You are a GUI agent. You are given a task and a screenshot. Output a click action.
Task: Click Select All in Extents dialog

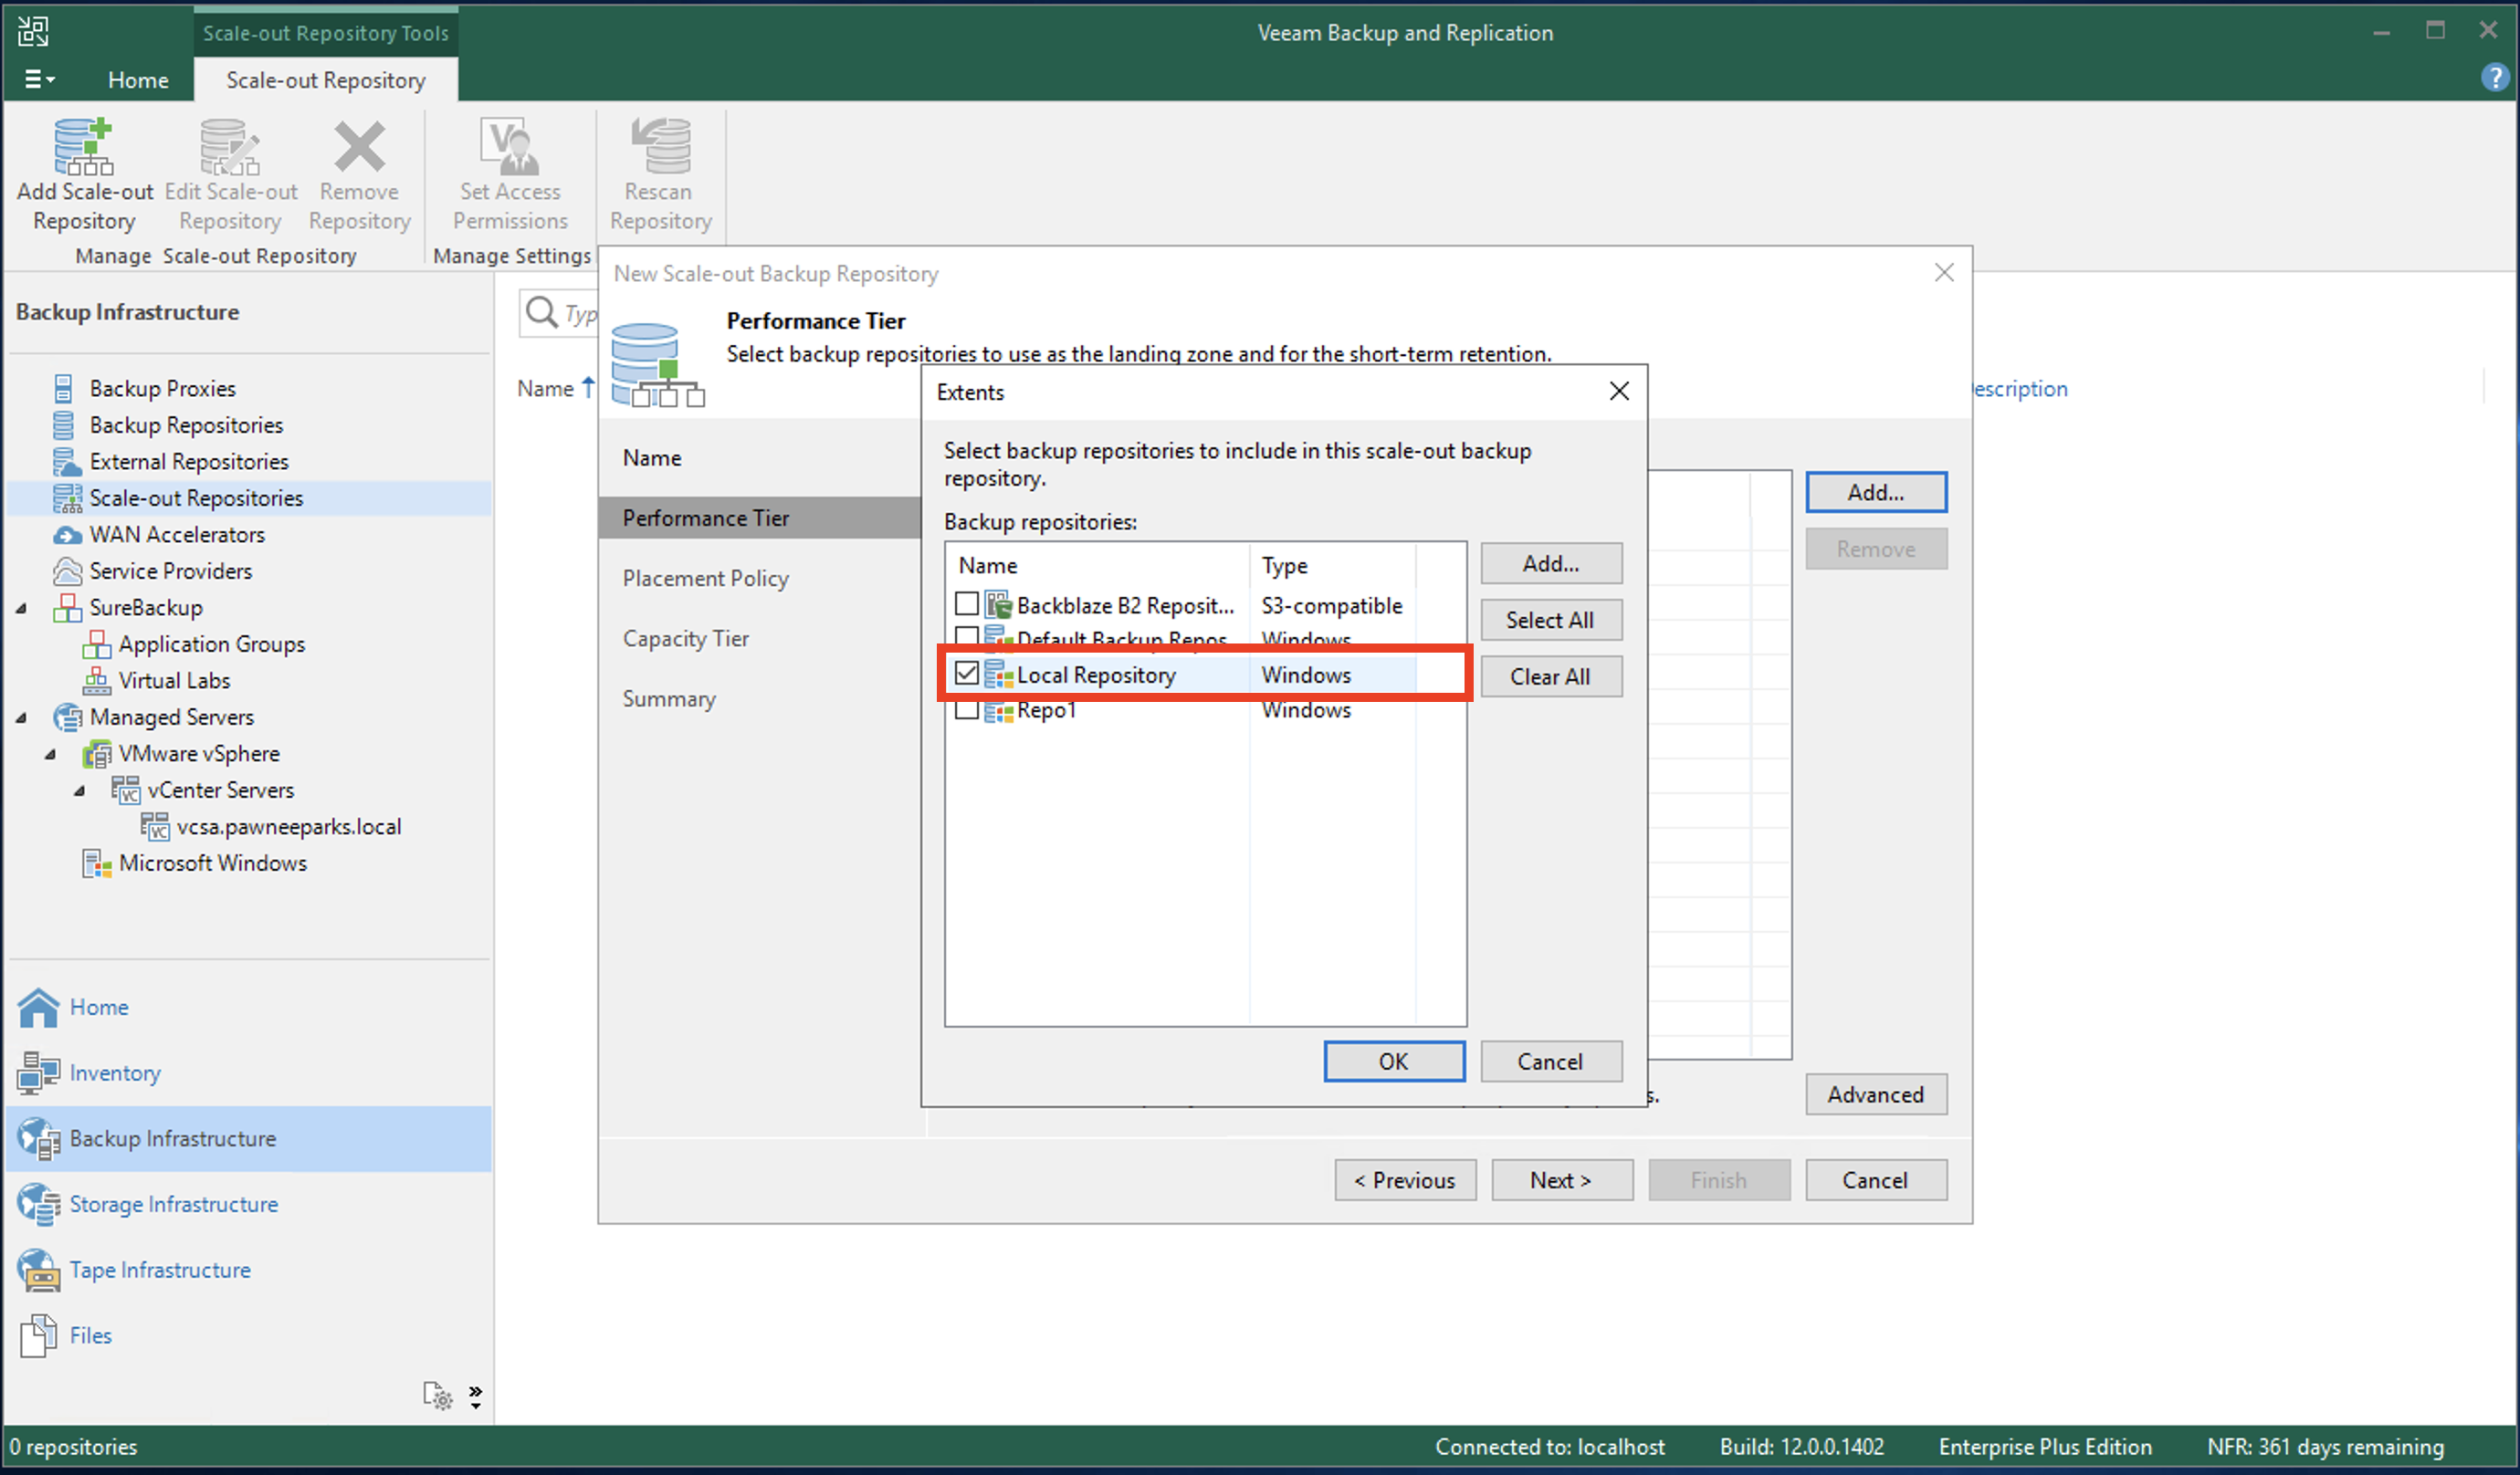pyautogui.click(x=1550, y=620)
